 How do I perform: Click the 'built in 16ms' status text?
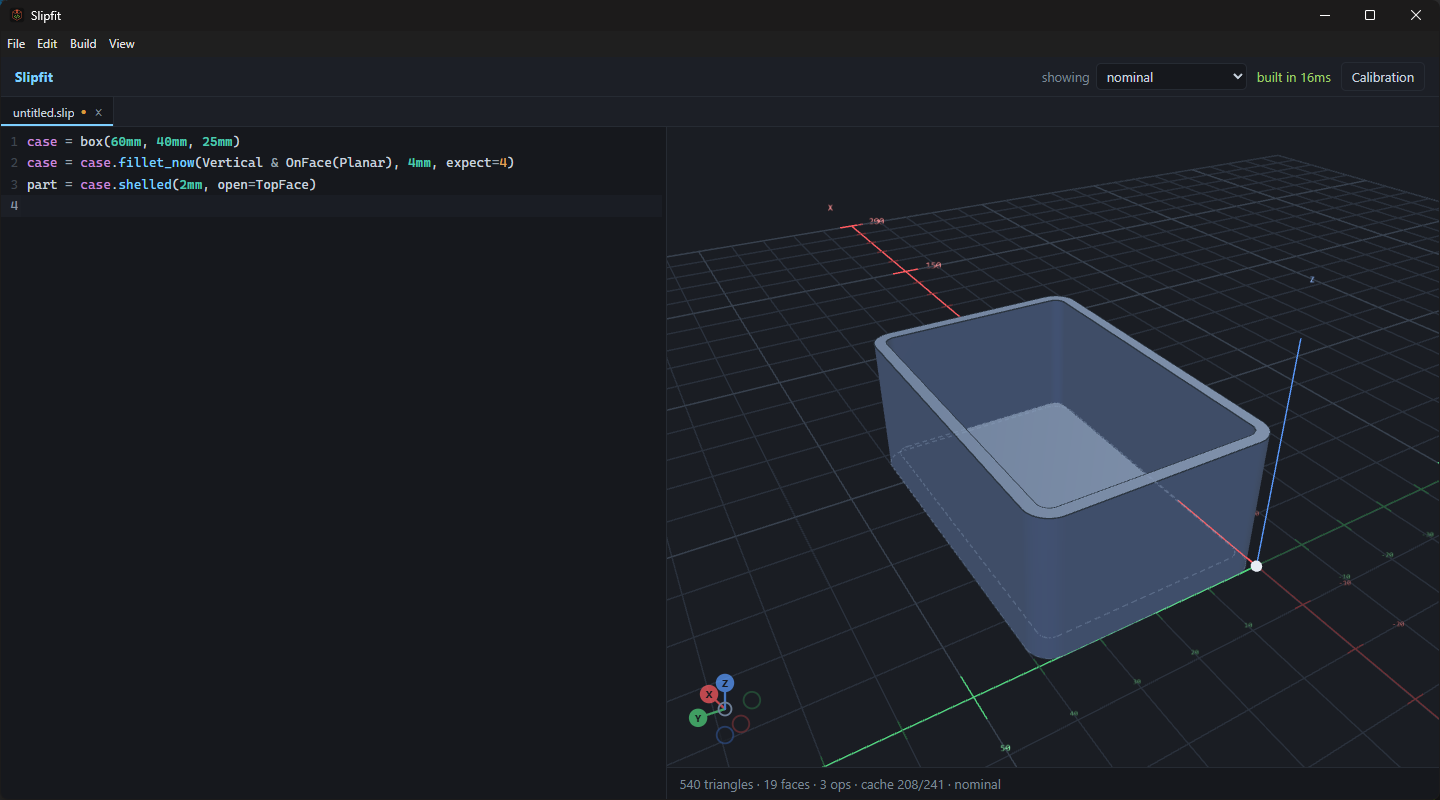[x=1294, y=77]
